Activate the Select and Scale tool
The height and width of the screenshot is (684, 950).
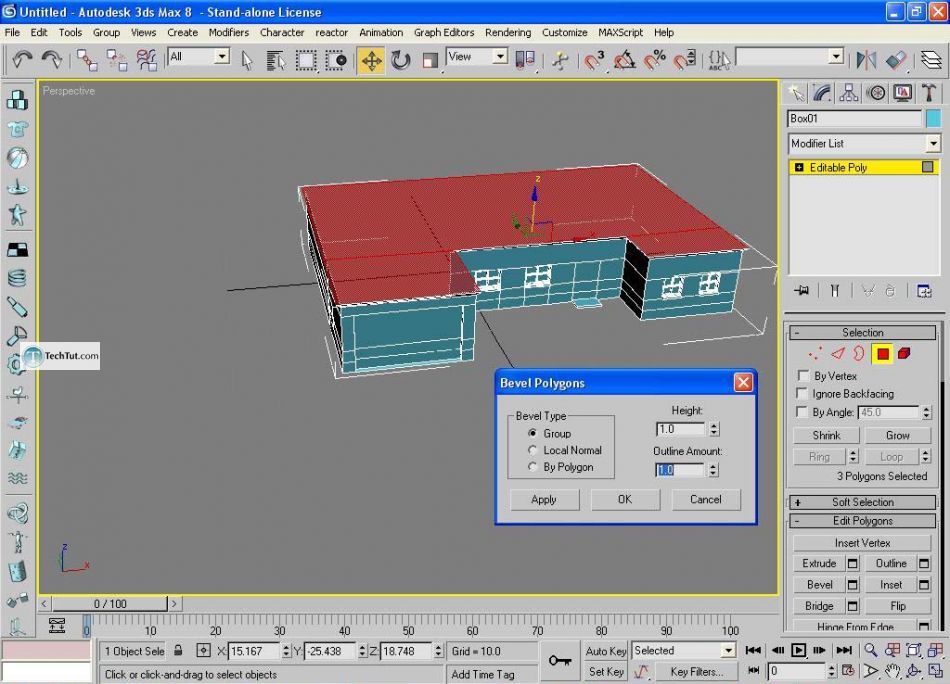pos(430,60)
